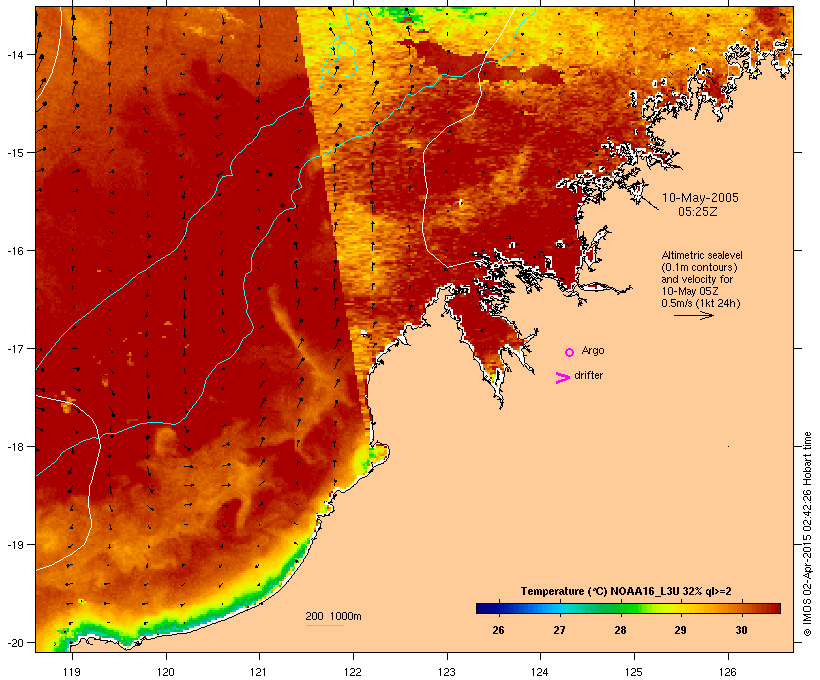Click the colorbar value 29
The image size is (820, 680).
(680, 630)
